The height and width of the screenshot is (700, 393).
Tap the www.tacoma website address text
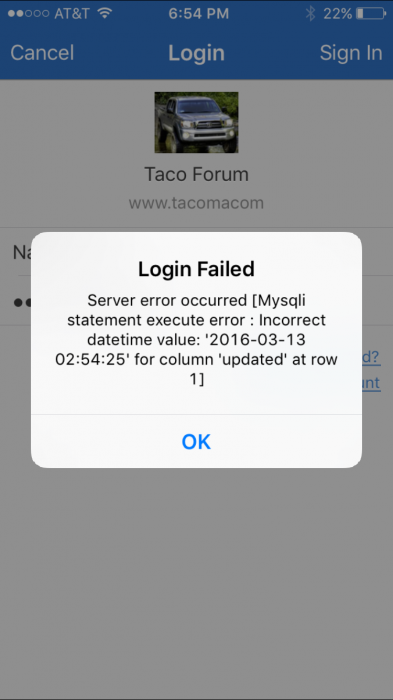pos(196,203)
